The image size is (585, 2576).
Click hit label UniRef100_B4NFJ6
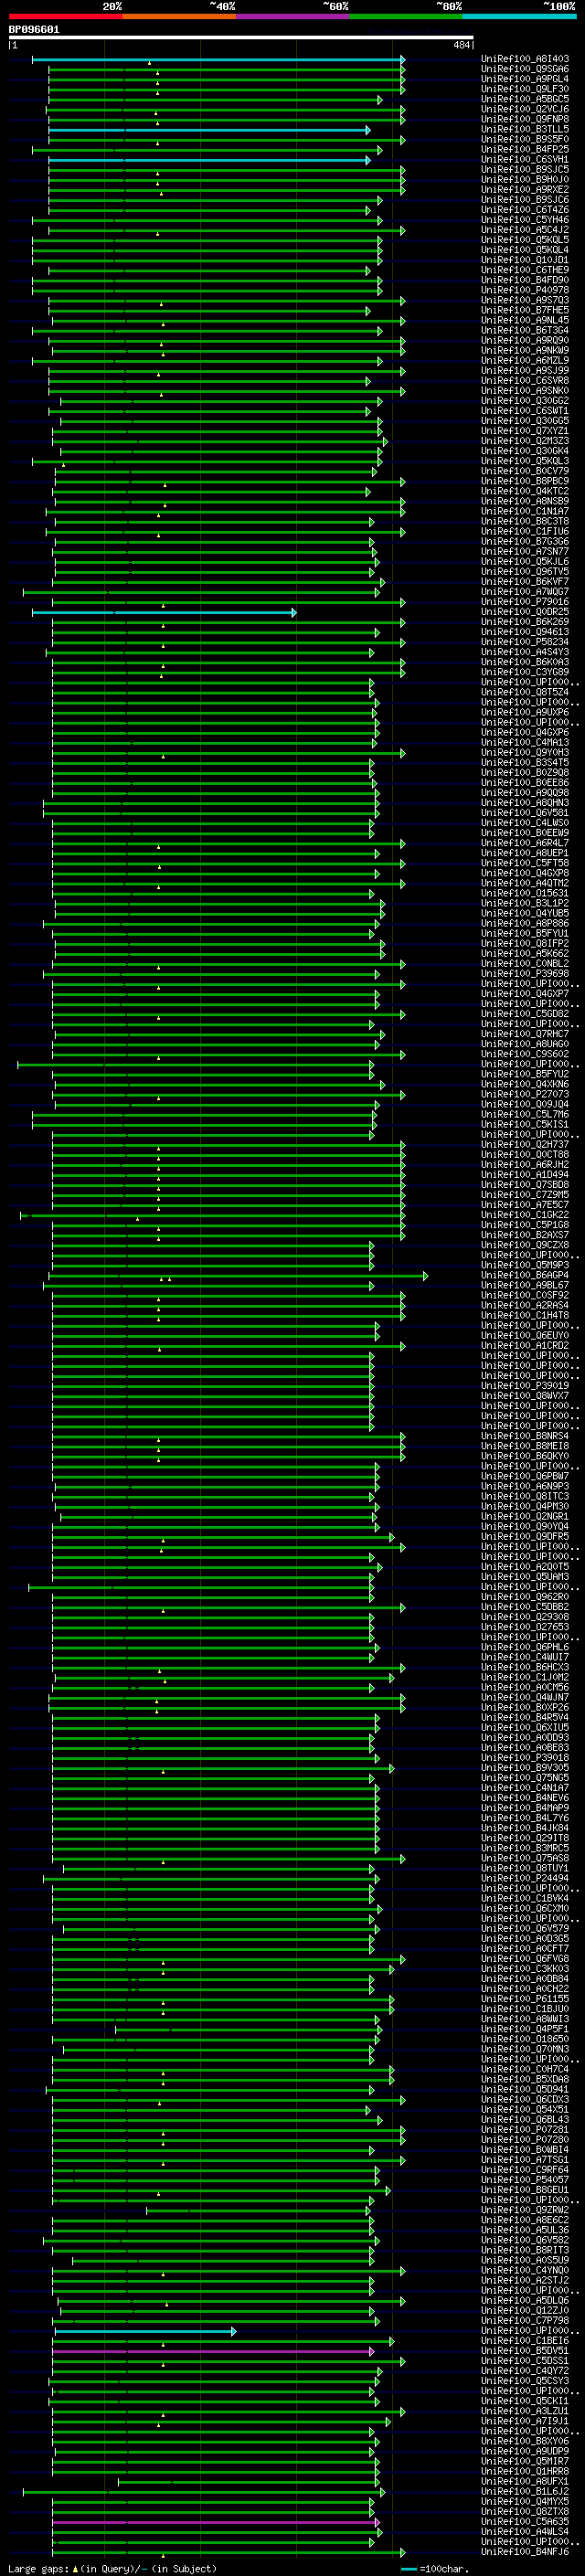(525, 2552)
